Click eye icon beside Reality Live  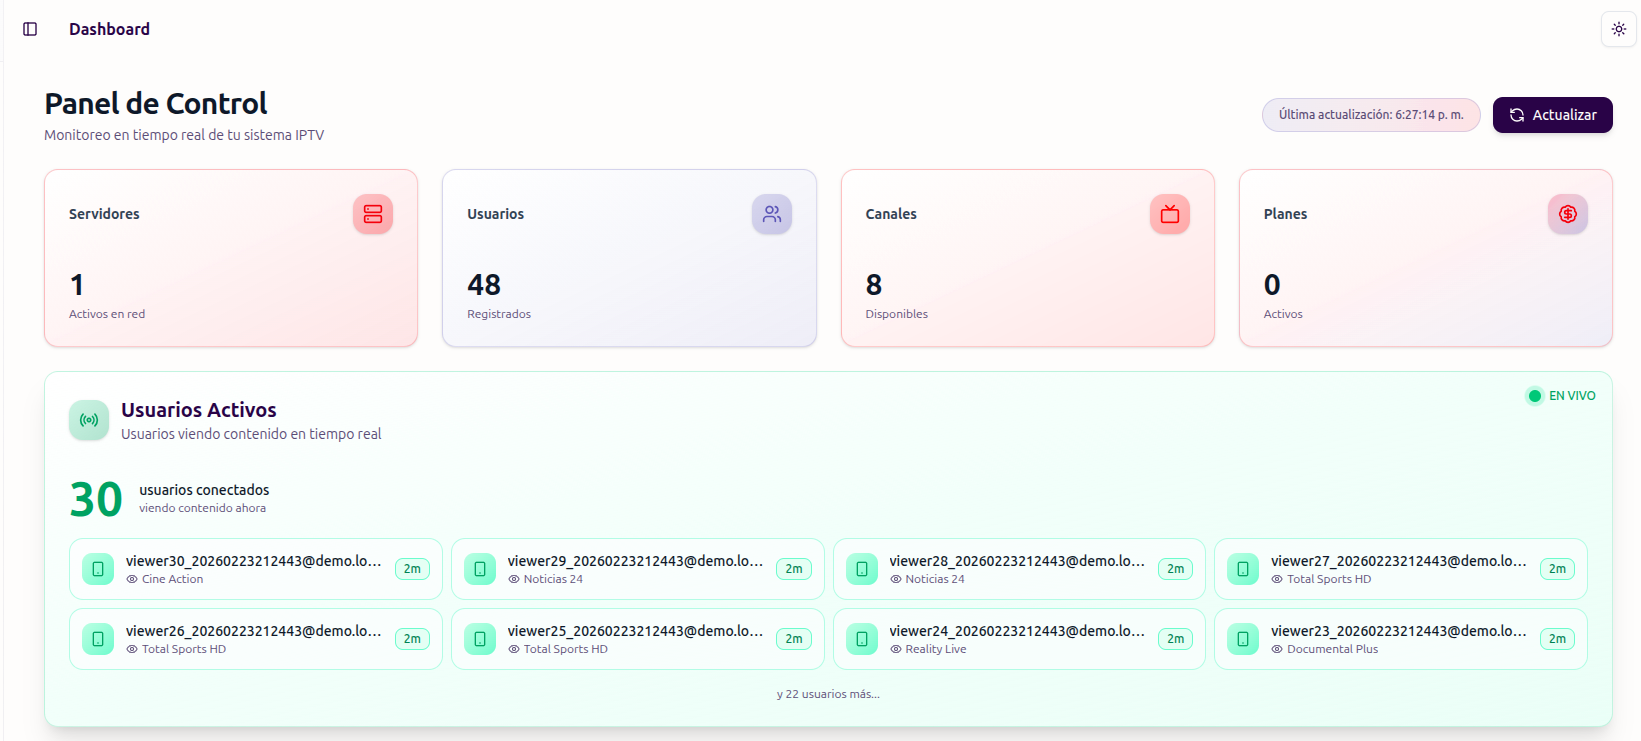pos(896,649)
